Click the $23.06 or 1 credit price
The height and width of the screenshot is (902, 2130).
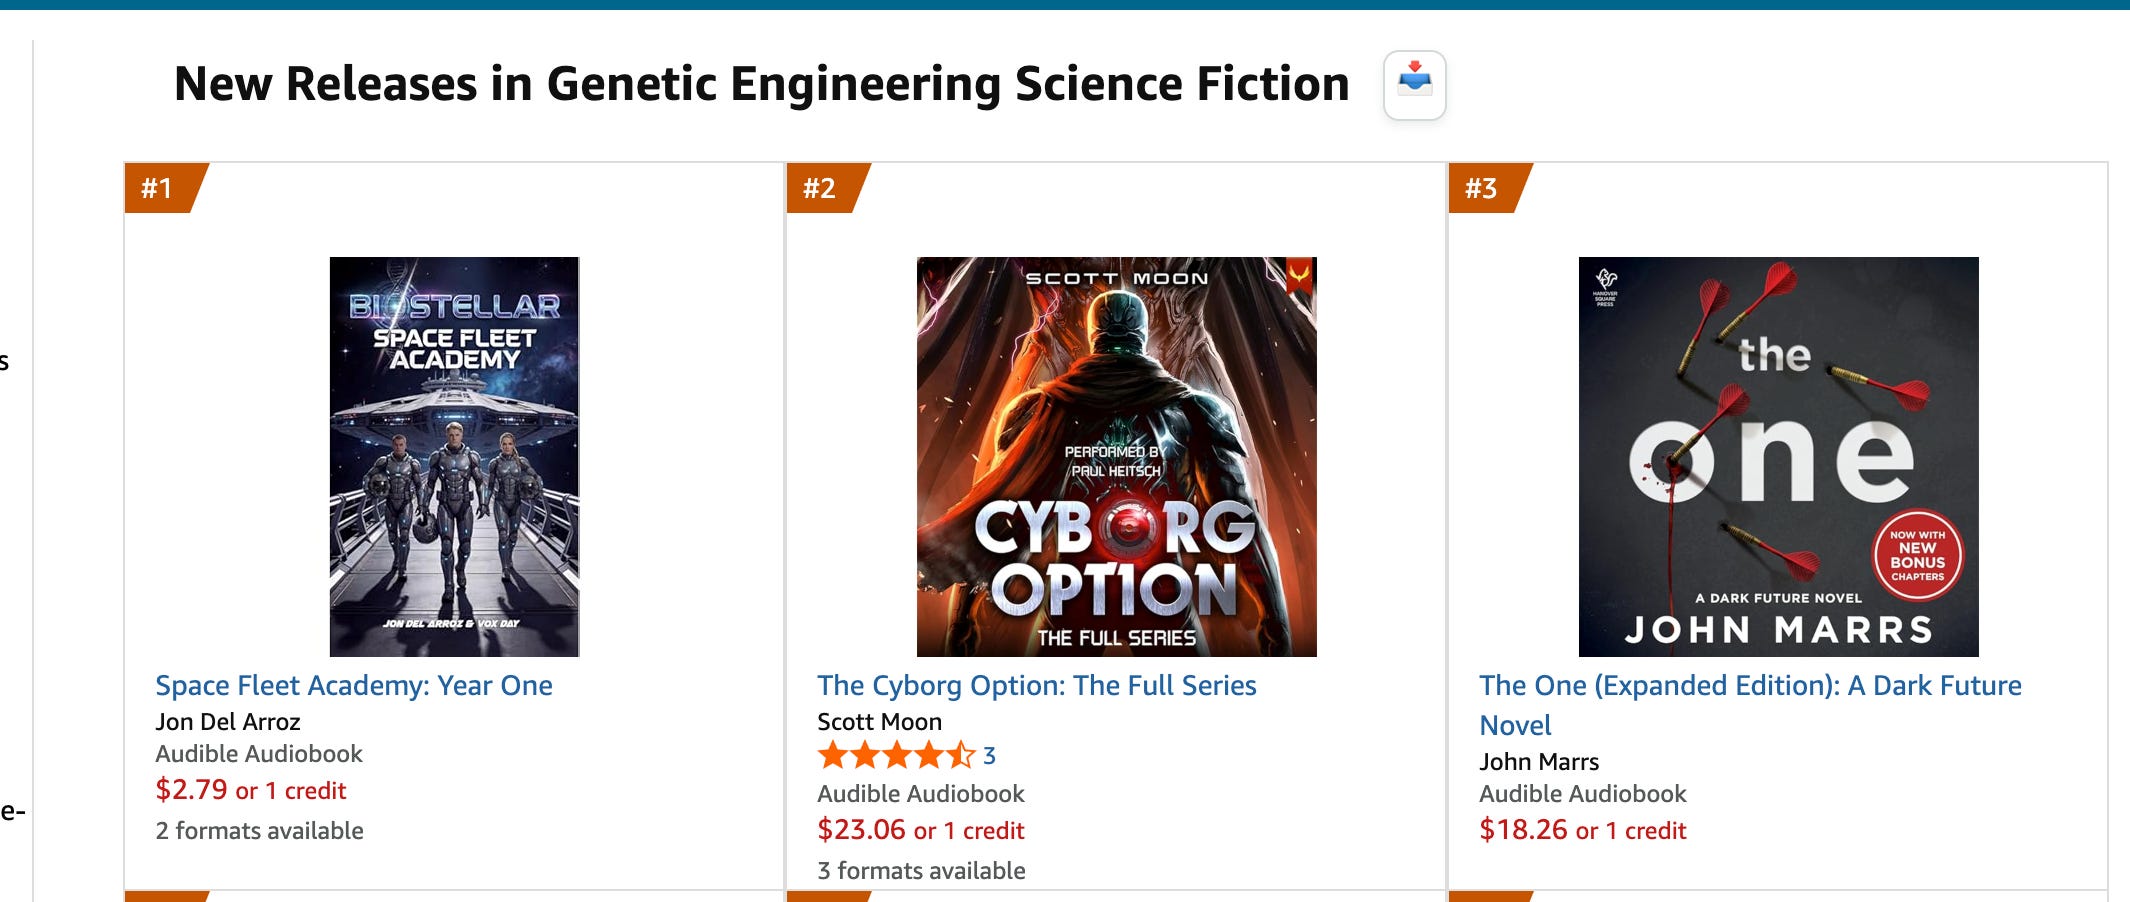[920, 830]
